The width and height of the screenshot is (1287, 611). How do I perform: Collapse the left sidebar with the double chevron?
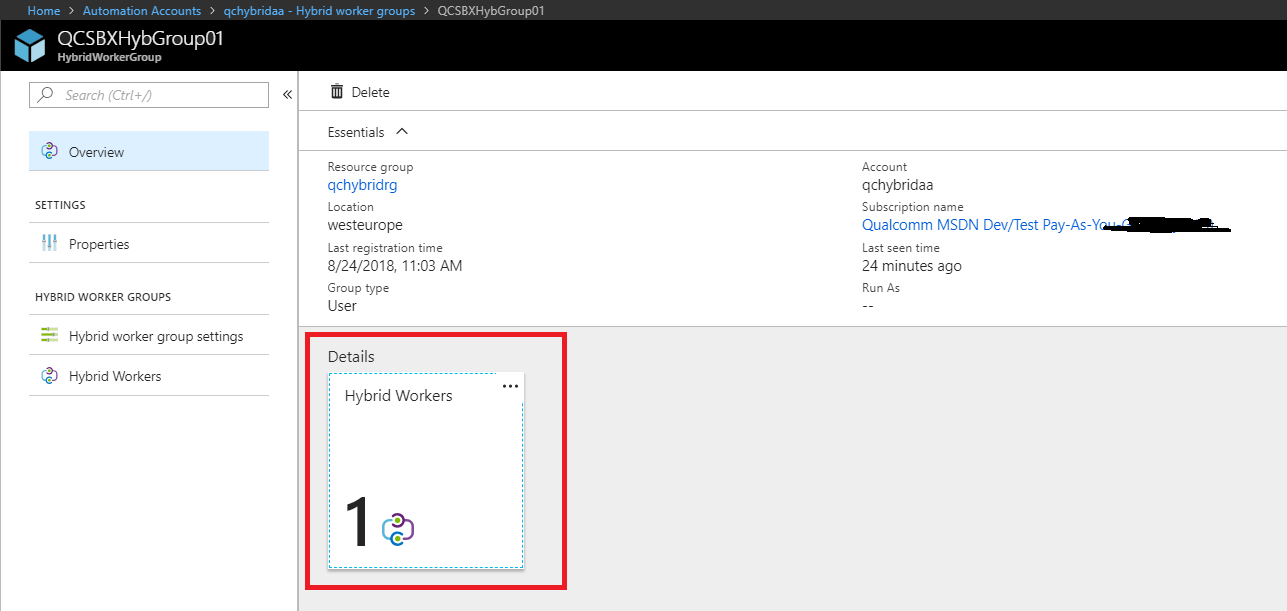[x=287, y=93]
